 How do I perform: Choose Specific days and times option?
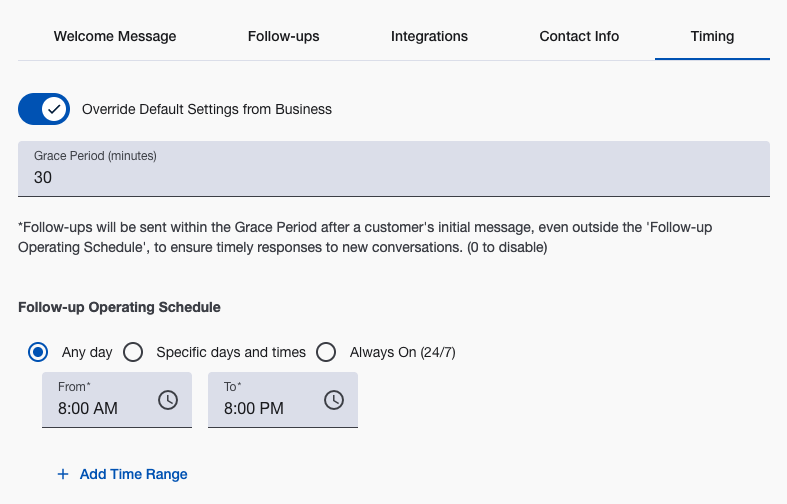[x=132, y=352]
